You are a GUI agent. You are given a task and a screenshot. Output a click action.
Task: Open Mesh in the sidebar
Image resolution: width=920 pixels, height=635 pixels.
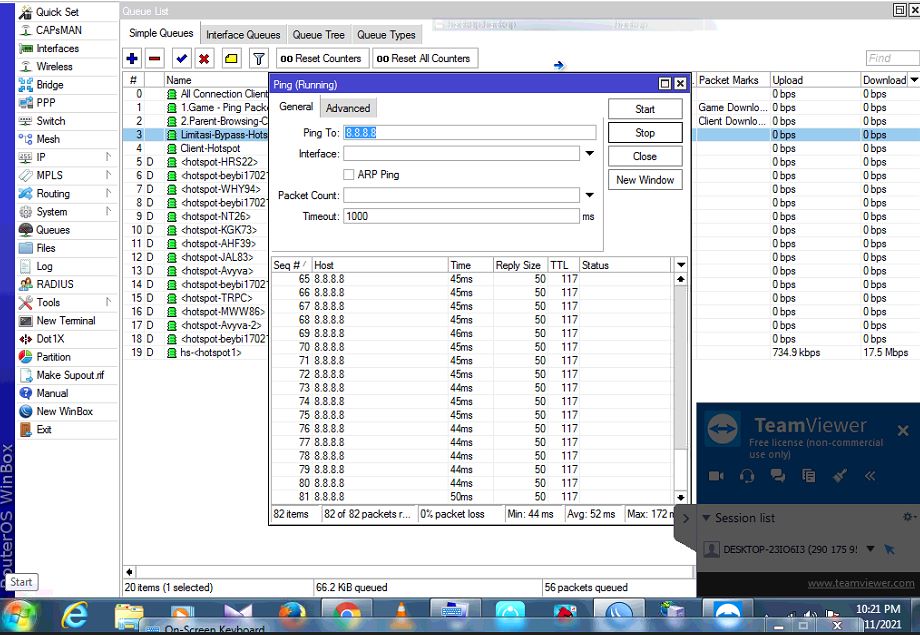[48, 139]
